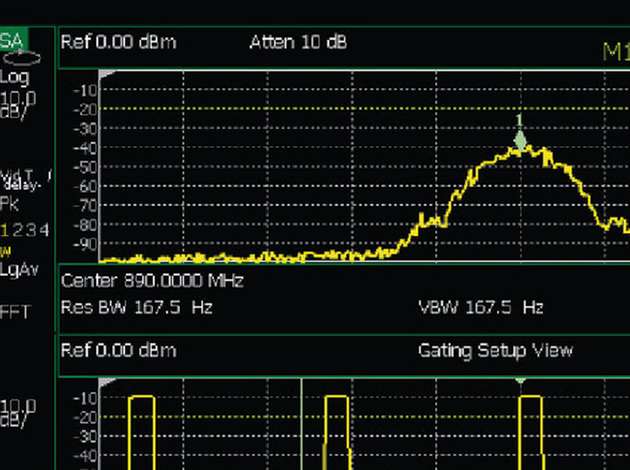Click the Log scale label
630x470 pixels.
coord(15,77)
